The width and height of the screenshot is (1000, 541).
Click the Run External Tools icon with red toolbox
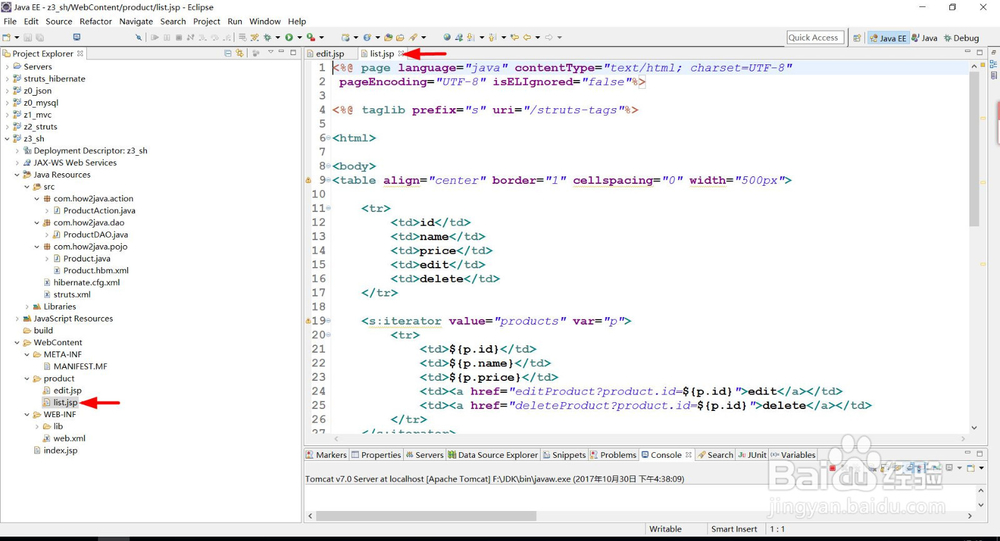[x=311, y=37]
